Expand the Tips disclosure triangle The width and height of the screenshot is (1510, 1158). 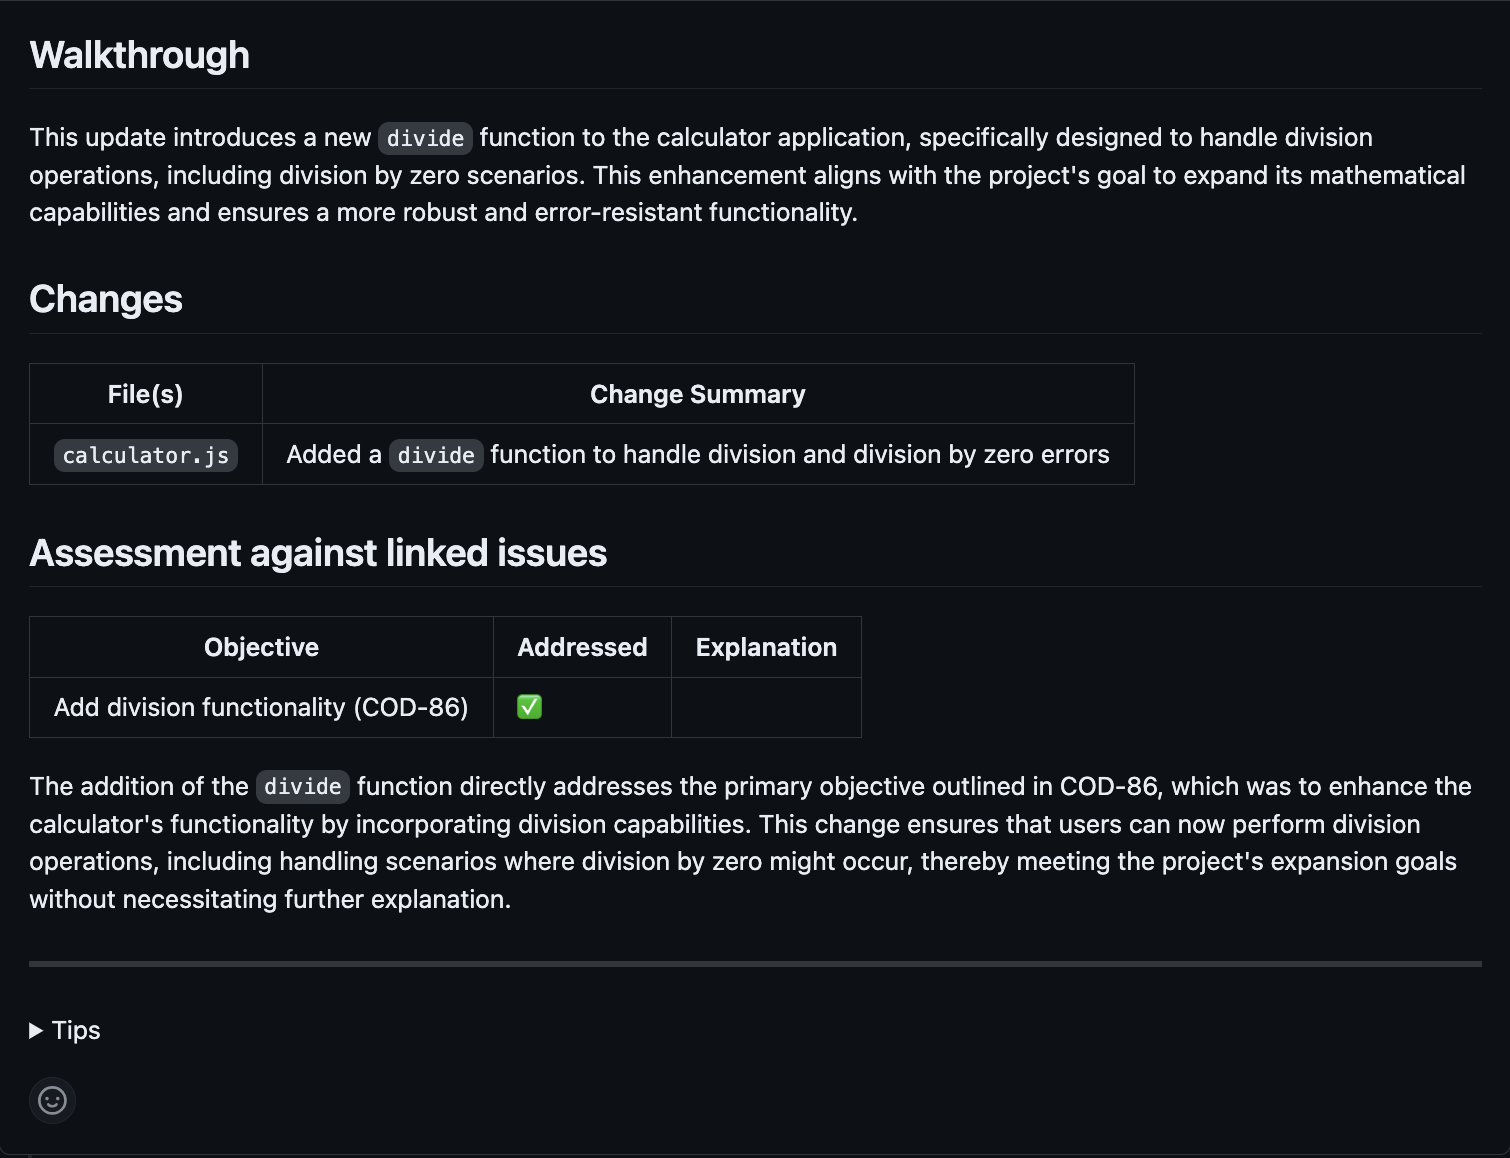[x=36, y=1030]
